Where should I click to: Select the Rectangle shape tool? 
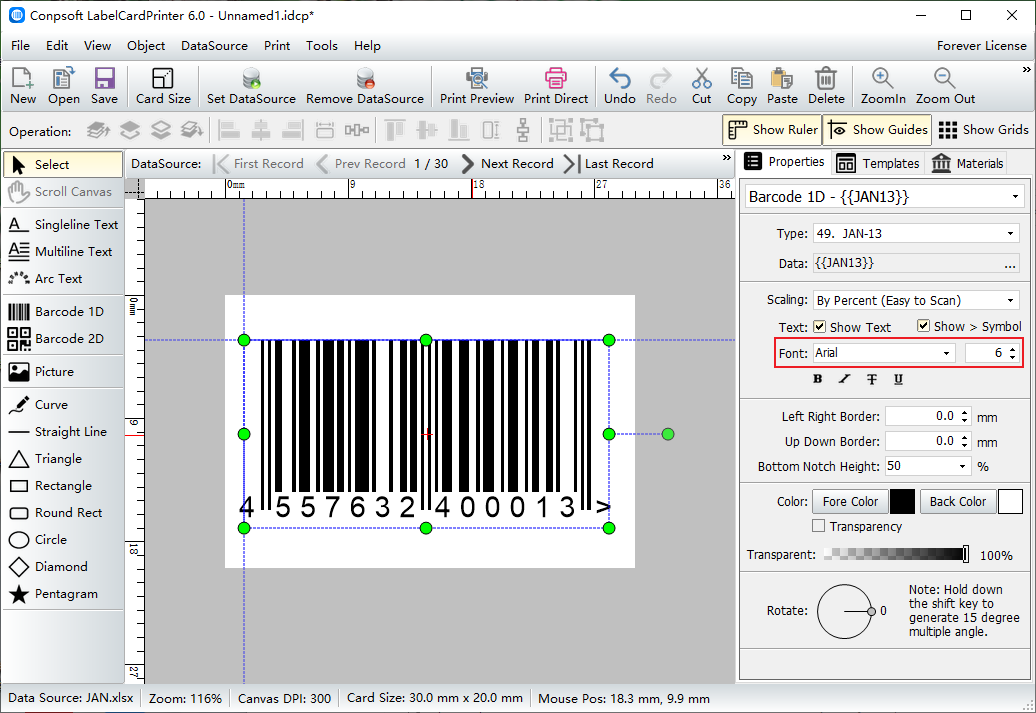pos(63,486)
